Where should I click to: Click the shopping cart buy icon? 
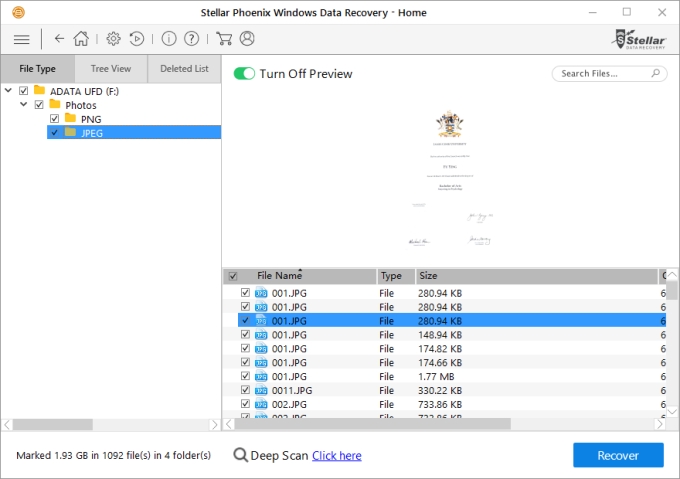[x=224, y=39]
